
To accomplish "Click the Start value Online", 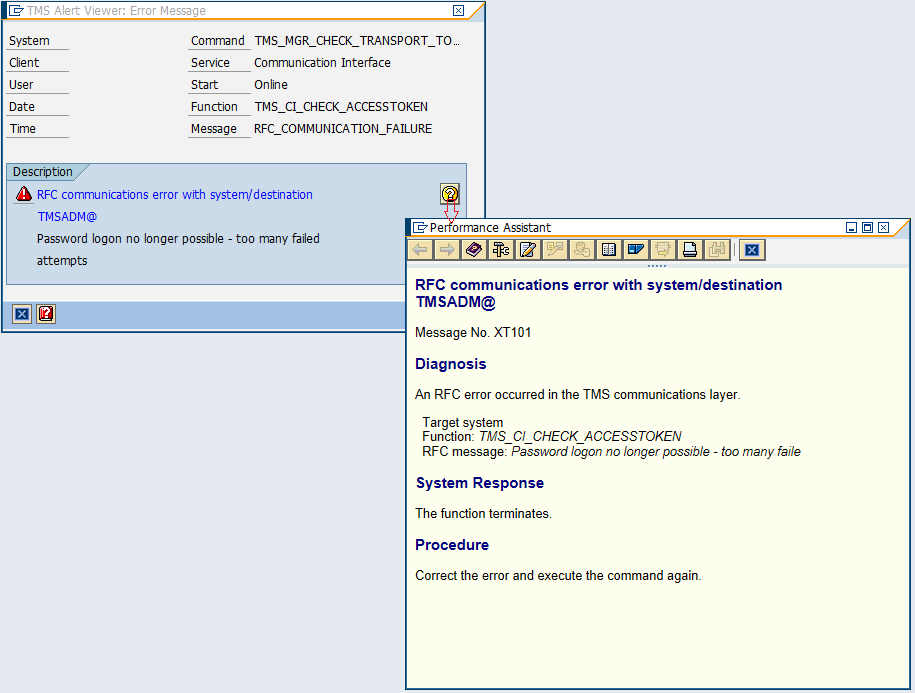I will pyautogui.click(x=271, y=85).
